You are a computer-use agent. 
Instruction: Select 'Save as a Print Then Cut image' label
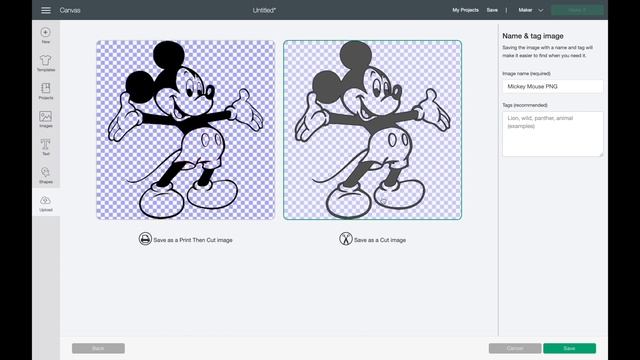193,240
